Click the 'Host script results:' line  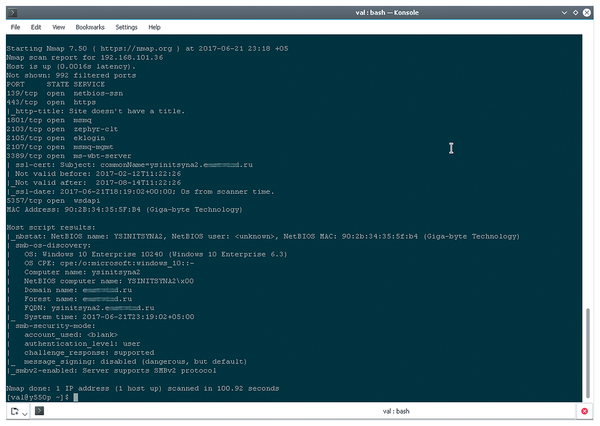click(x=51, y=227)
